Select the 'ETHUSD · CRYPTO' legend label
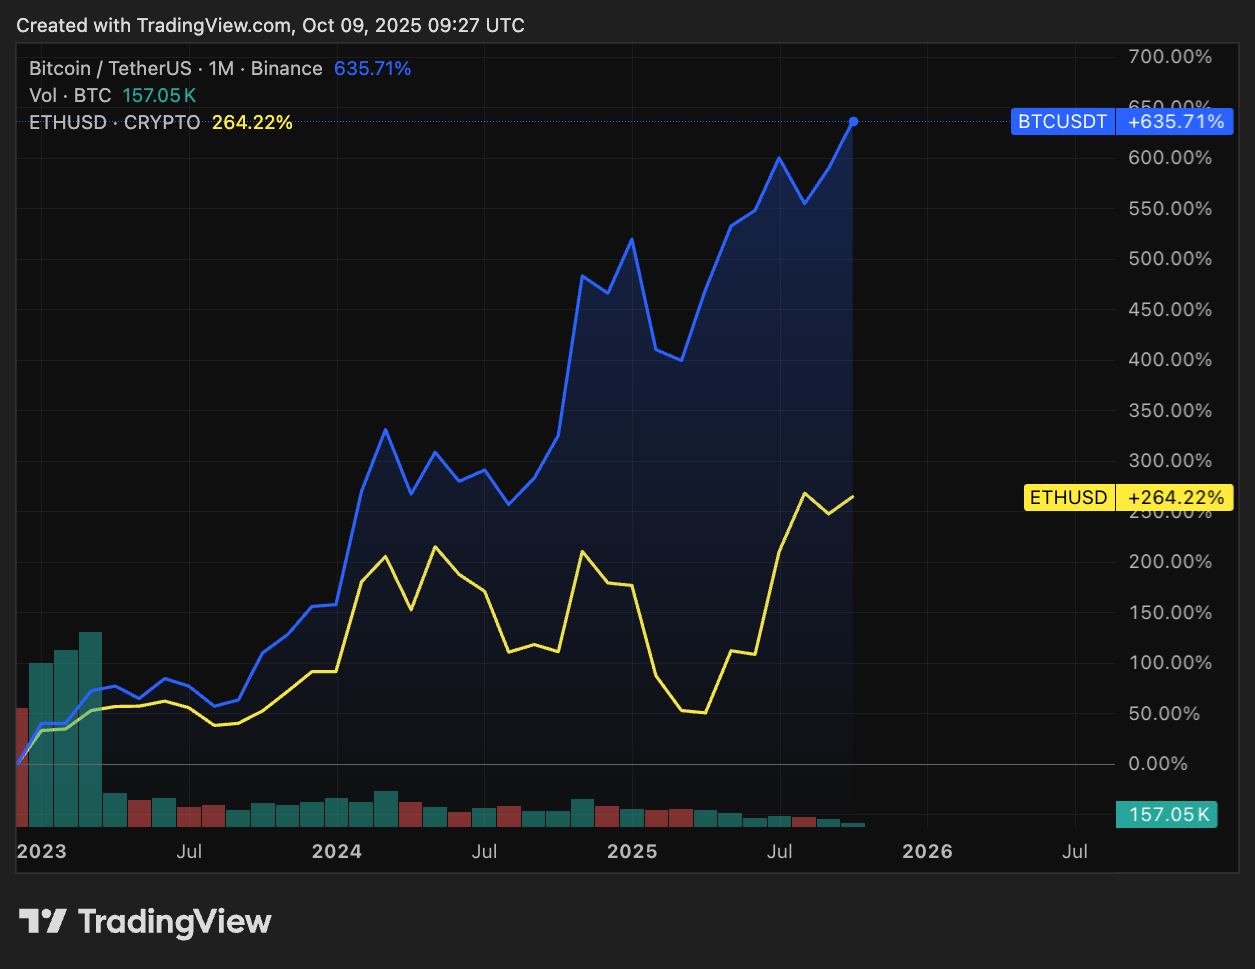Viewport: 1255px width, 969px height. pos(115,123)
